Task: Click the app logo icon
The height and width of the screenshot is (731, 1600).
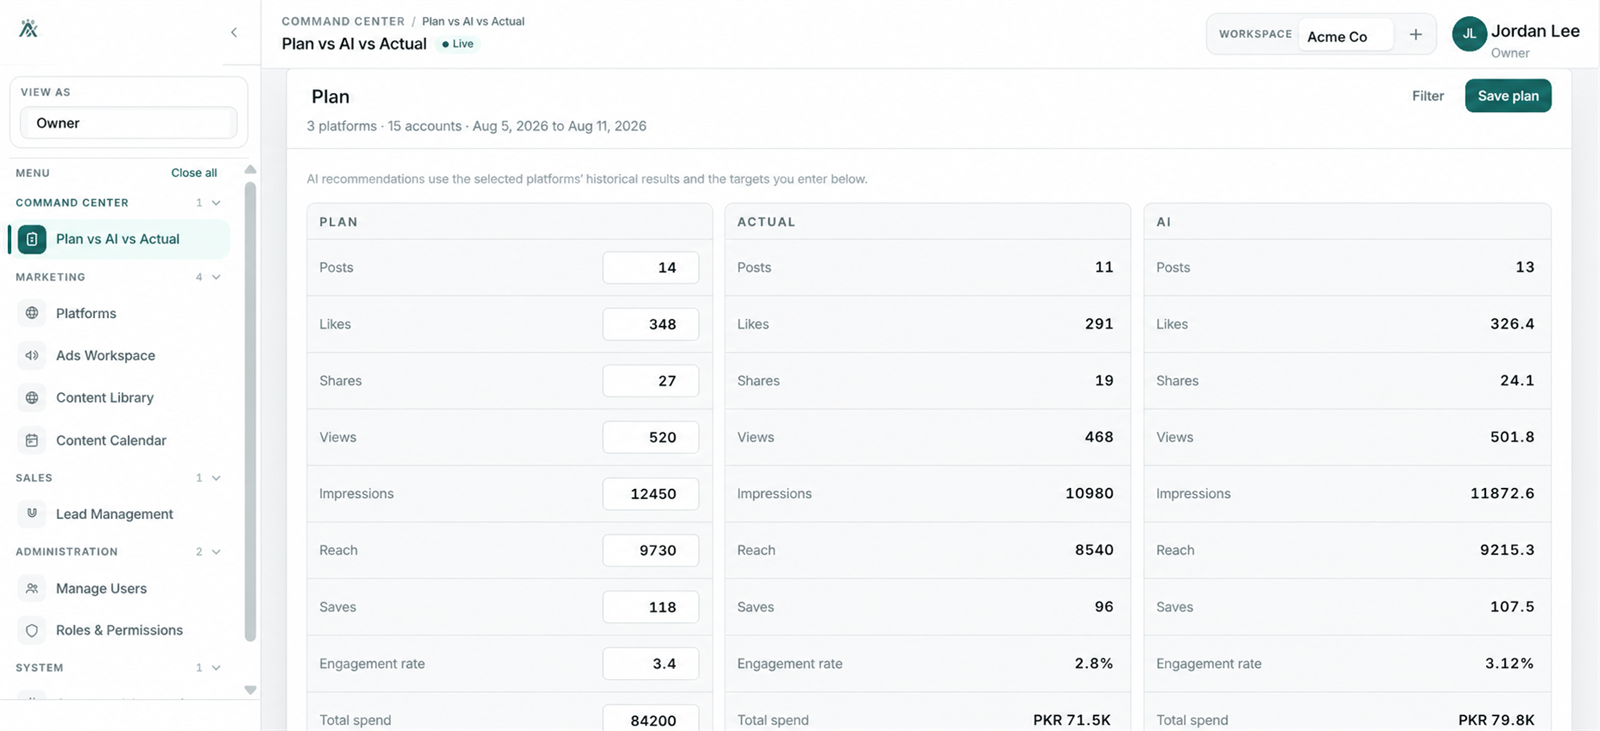Action: point(29,28)
